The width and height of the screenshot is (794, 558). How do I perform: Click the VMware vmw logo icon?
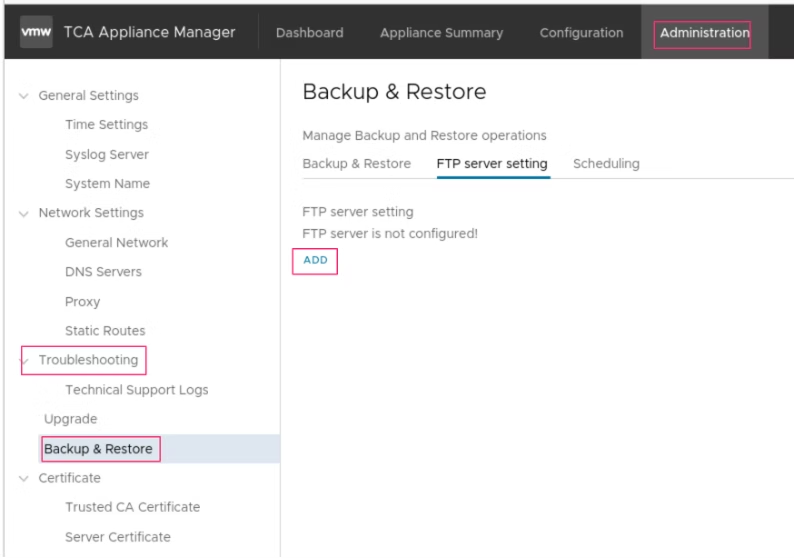[36, 32]
